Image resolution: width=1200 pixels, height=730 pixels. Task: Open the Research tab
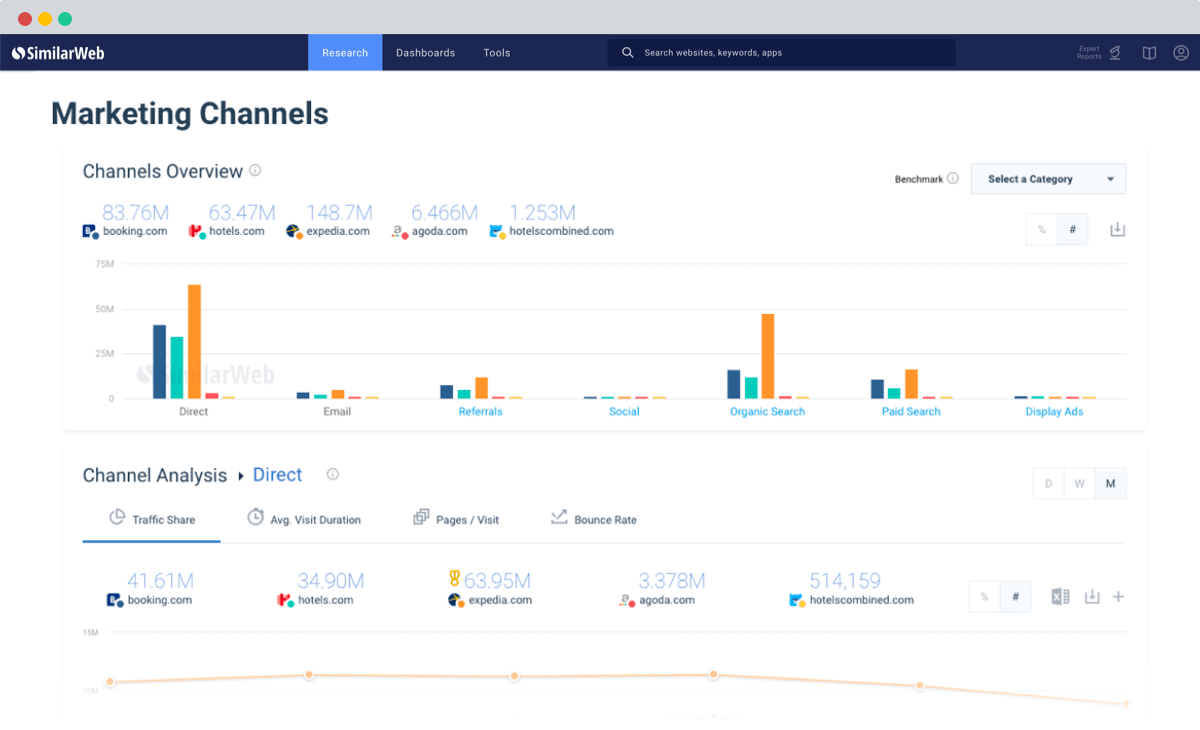[345, 53]
